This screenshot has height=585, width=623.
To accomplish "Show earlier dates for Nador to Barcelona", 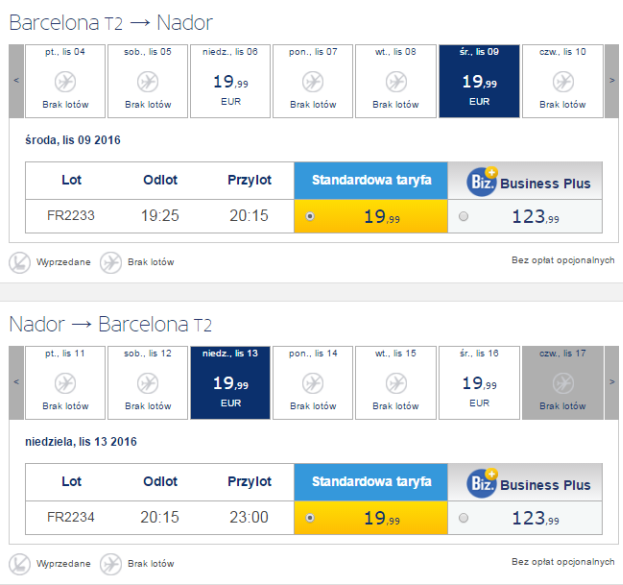I will click(x=16, y=382).
